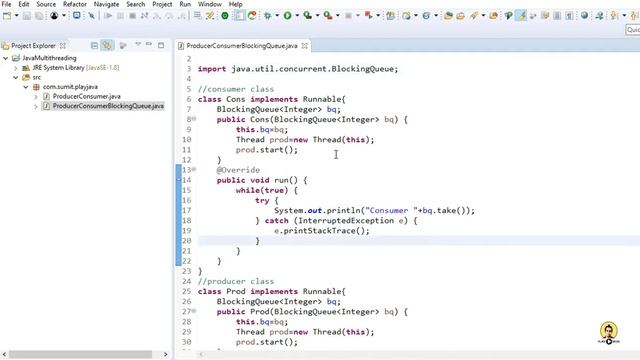Open the Navigate menu
This screenshot has height=360, width=640.
tap(107, 4)
